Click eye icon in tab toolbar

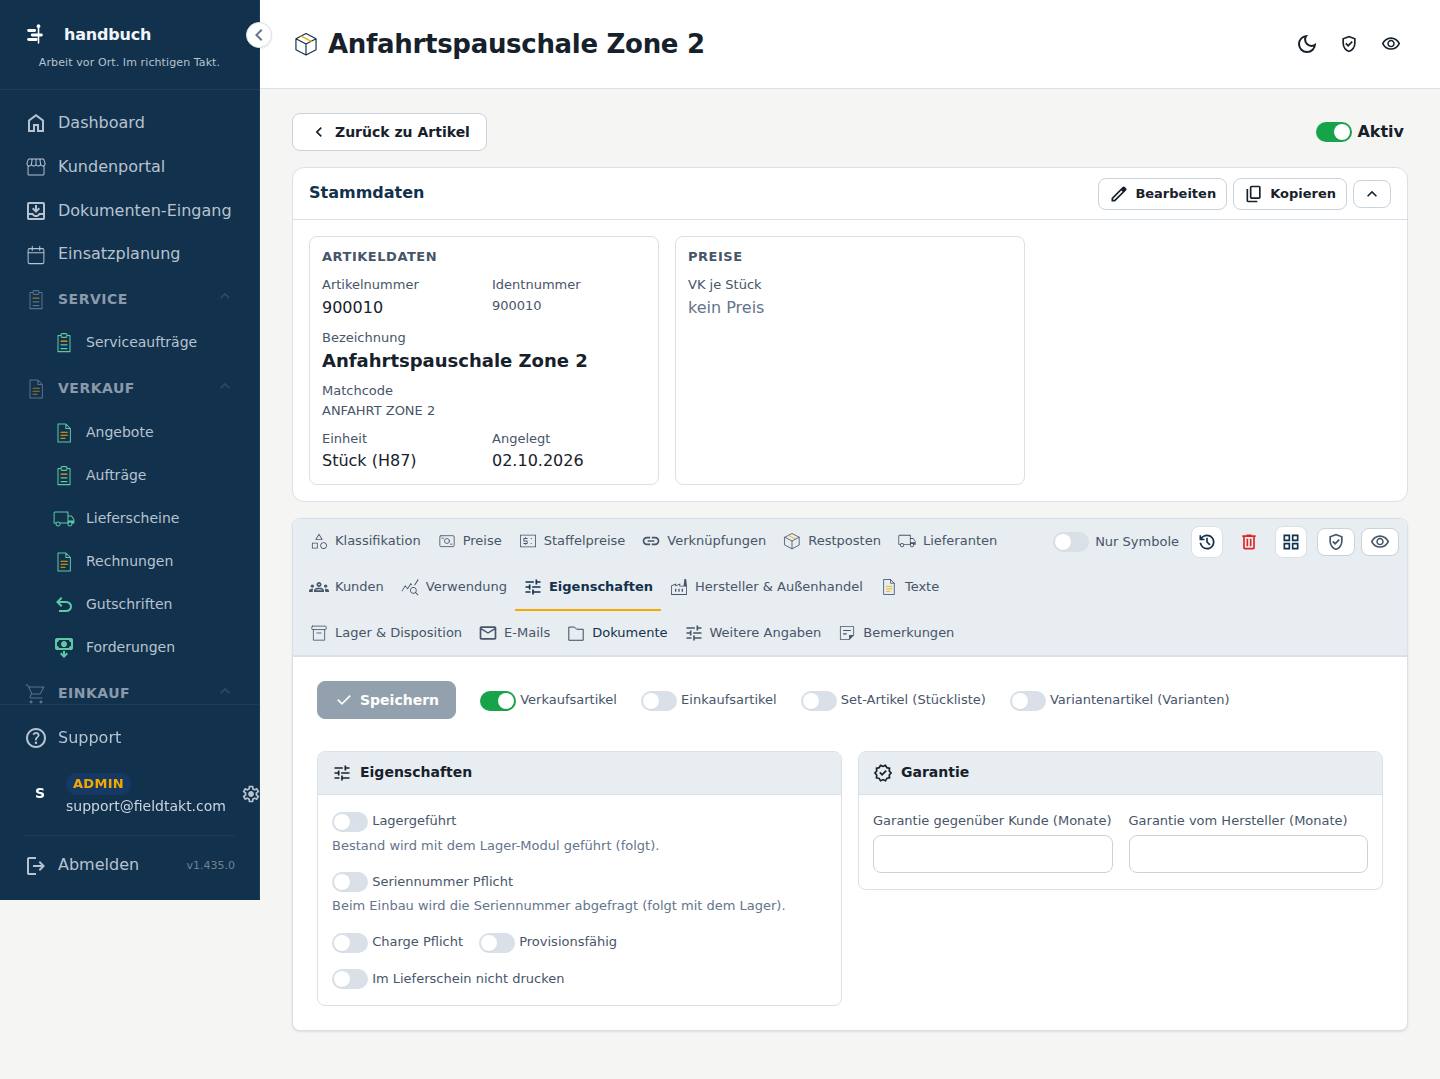coord(1380,542)
